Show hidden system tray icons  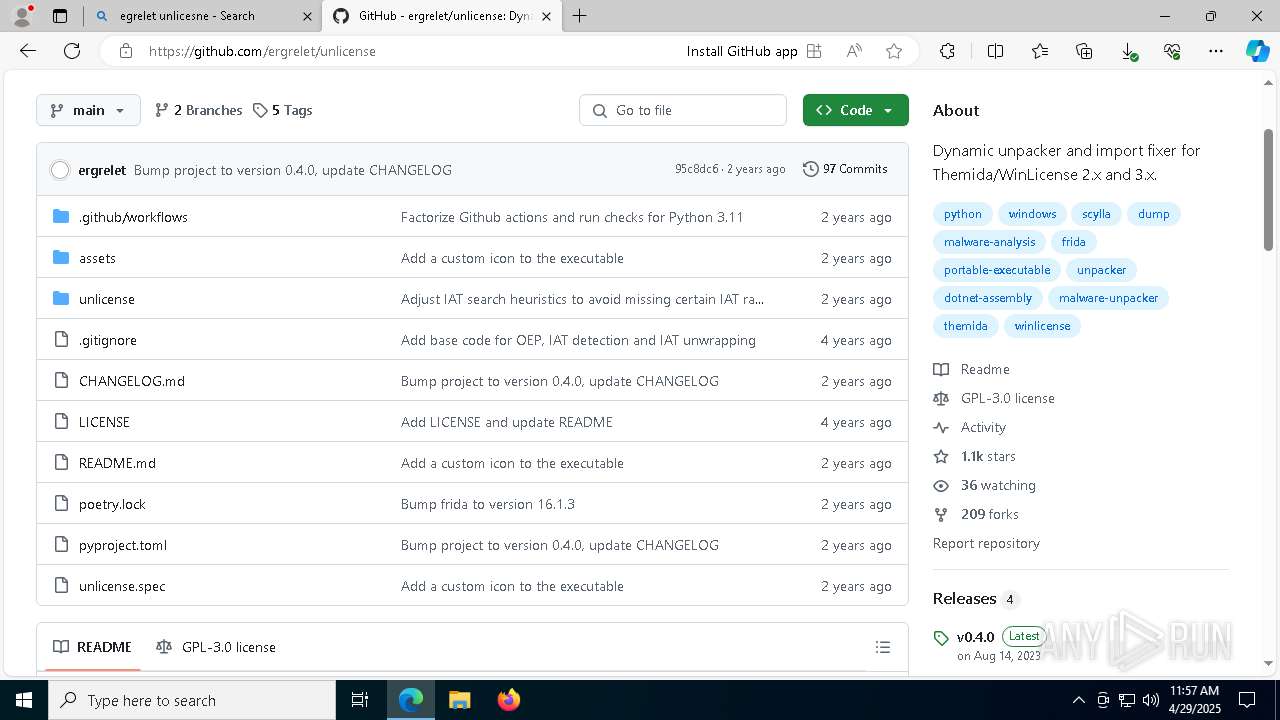pos(1078,700)
